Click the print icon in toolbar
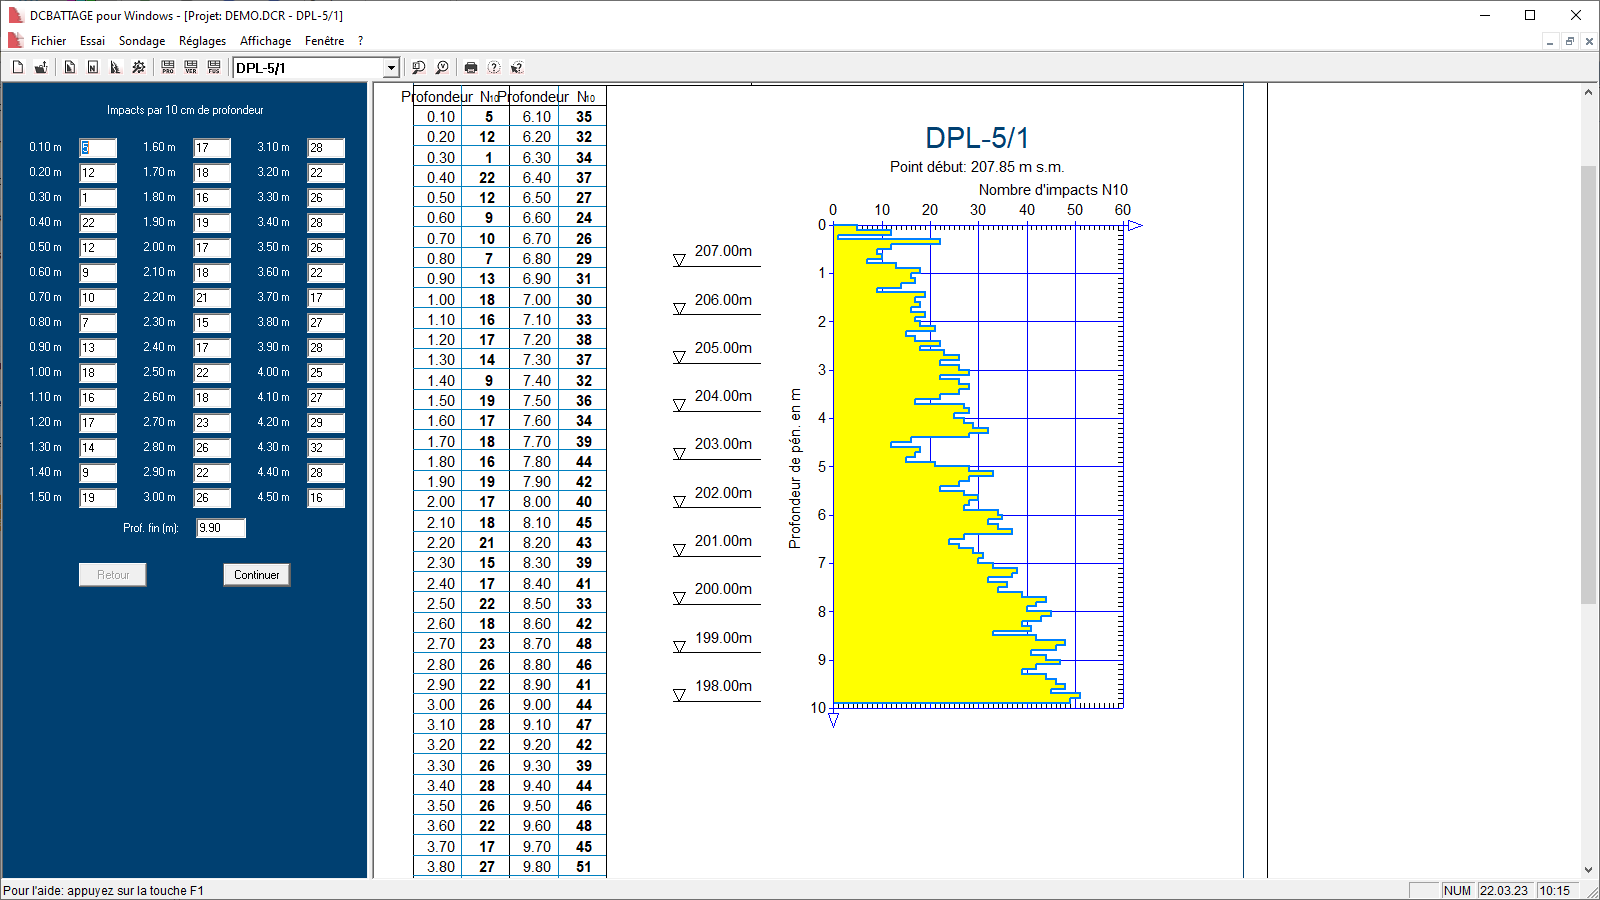The height and width of the screenshot is (900, 1600). [x=471, y=67]
